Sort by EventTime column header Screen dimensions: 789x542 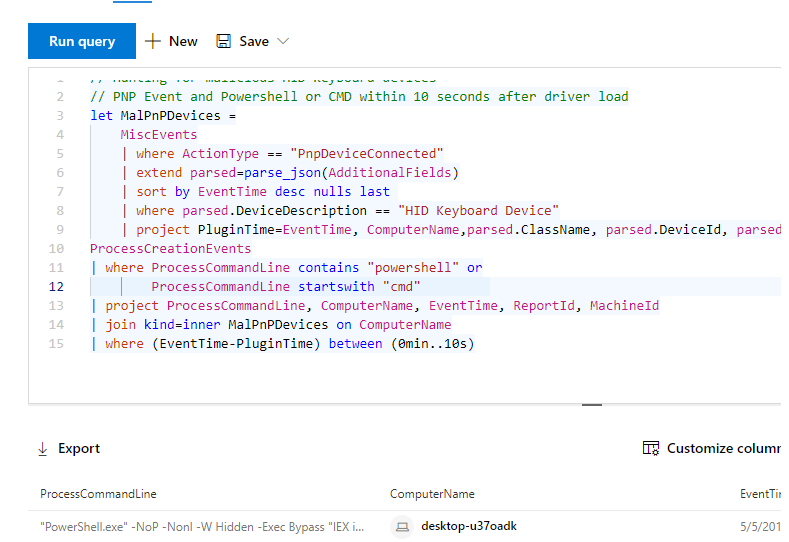pos(760,494)
